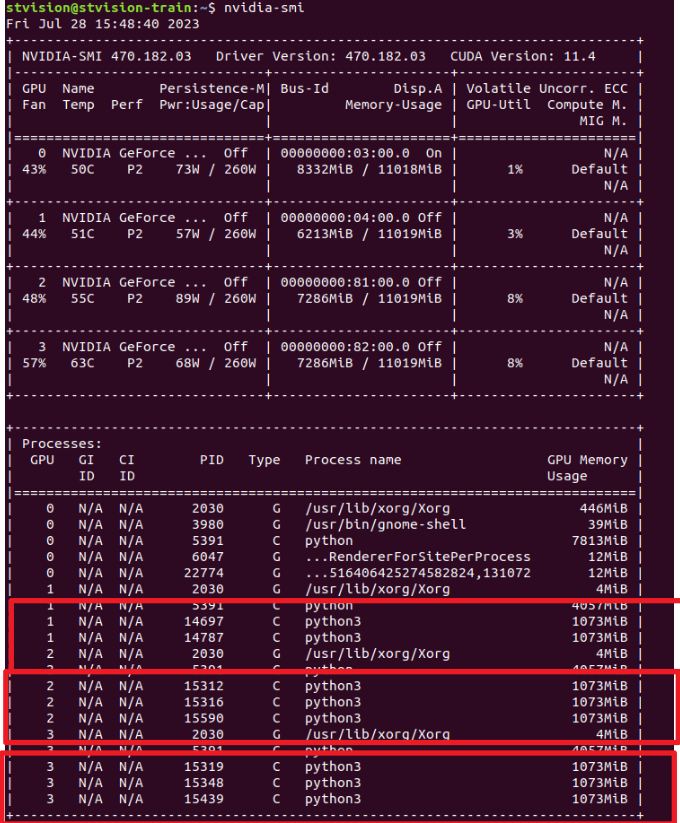Click the Type column header
The height and width of the screenshot is (823, 680).
coord(264,460)
